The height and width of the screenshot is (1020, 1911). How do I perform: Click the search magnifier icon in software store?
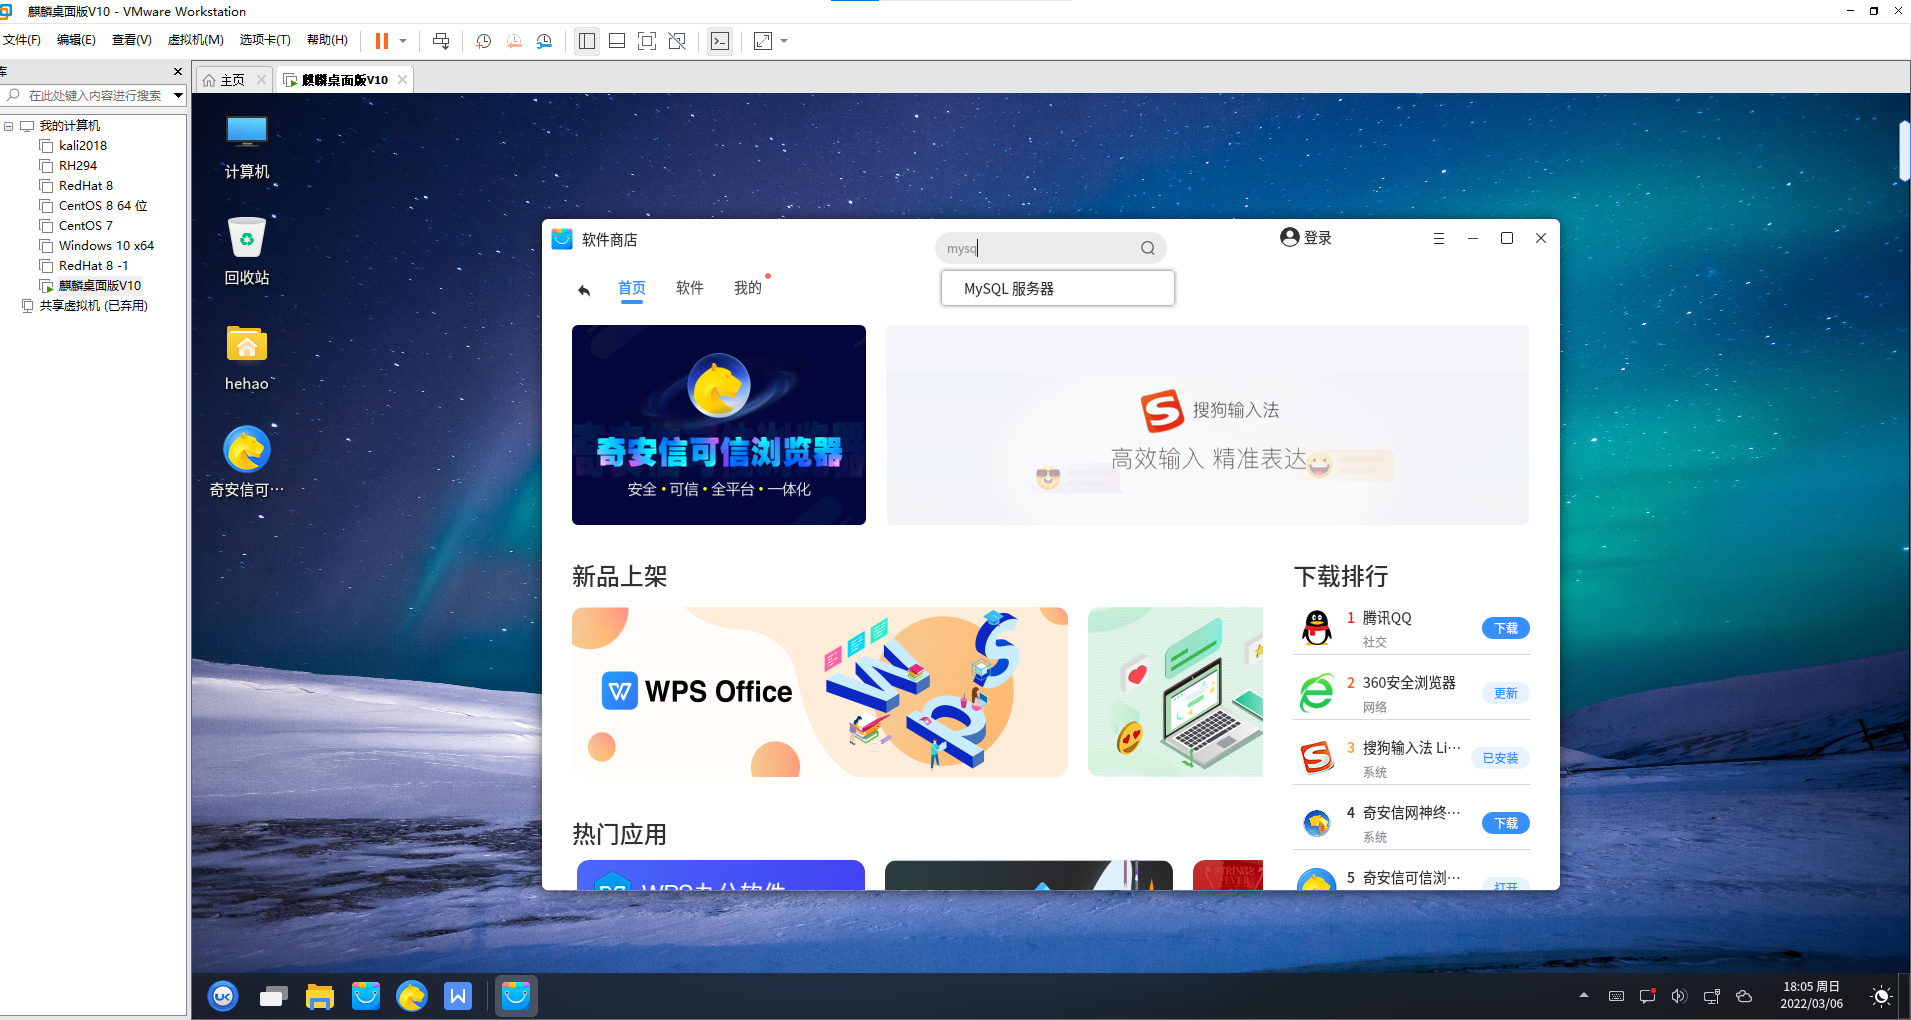point(1148,248)
